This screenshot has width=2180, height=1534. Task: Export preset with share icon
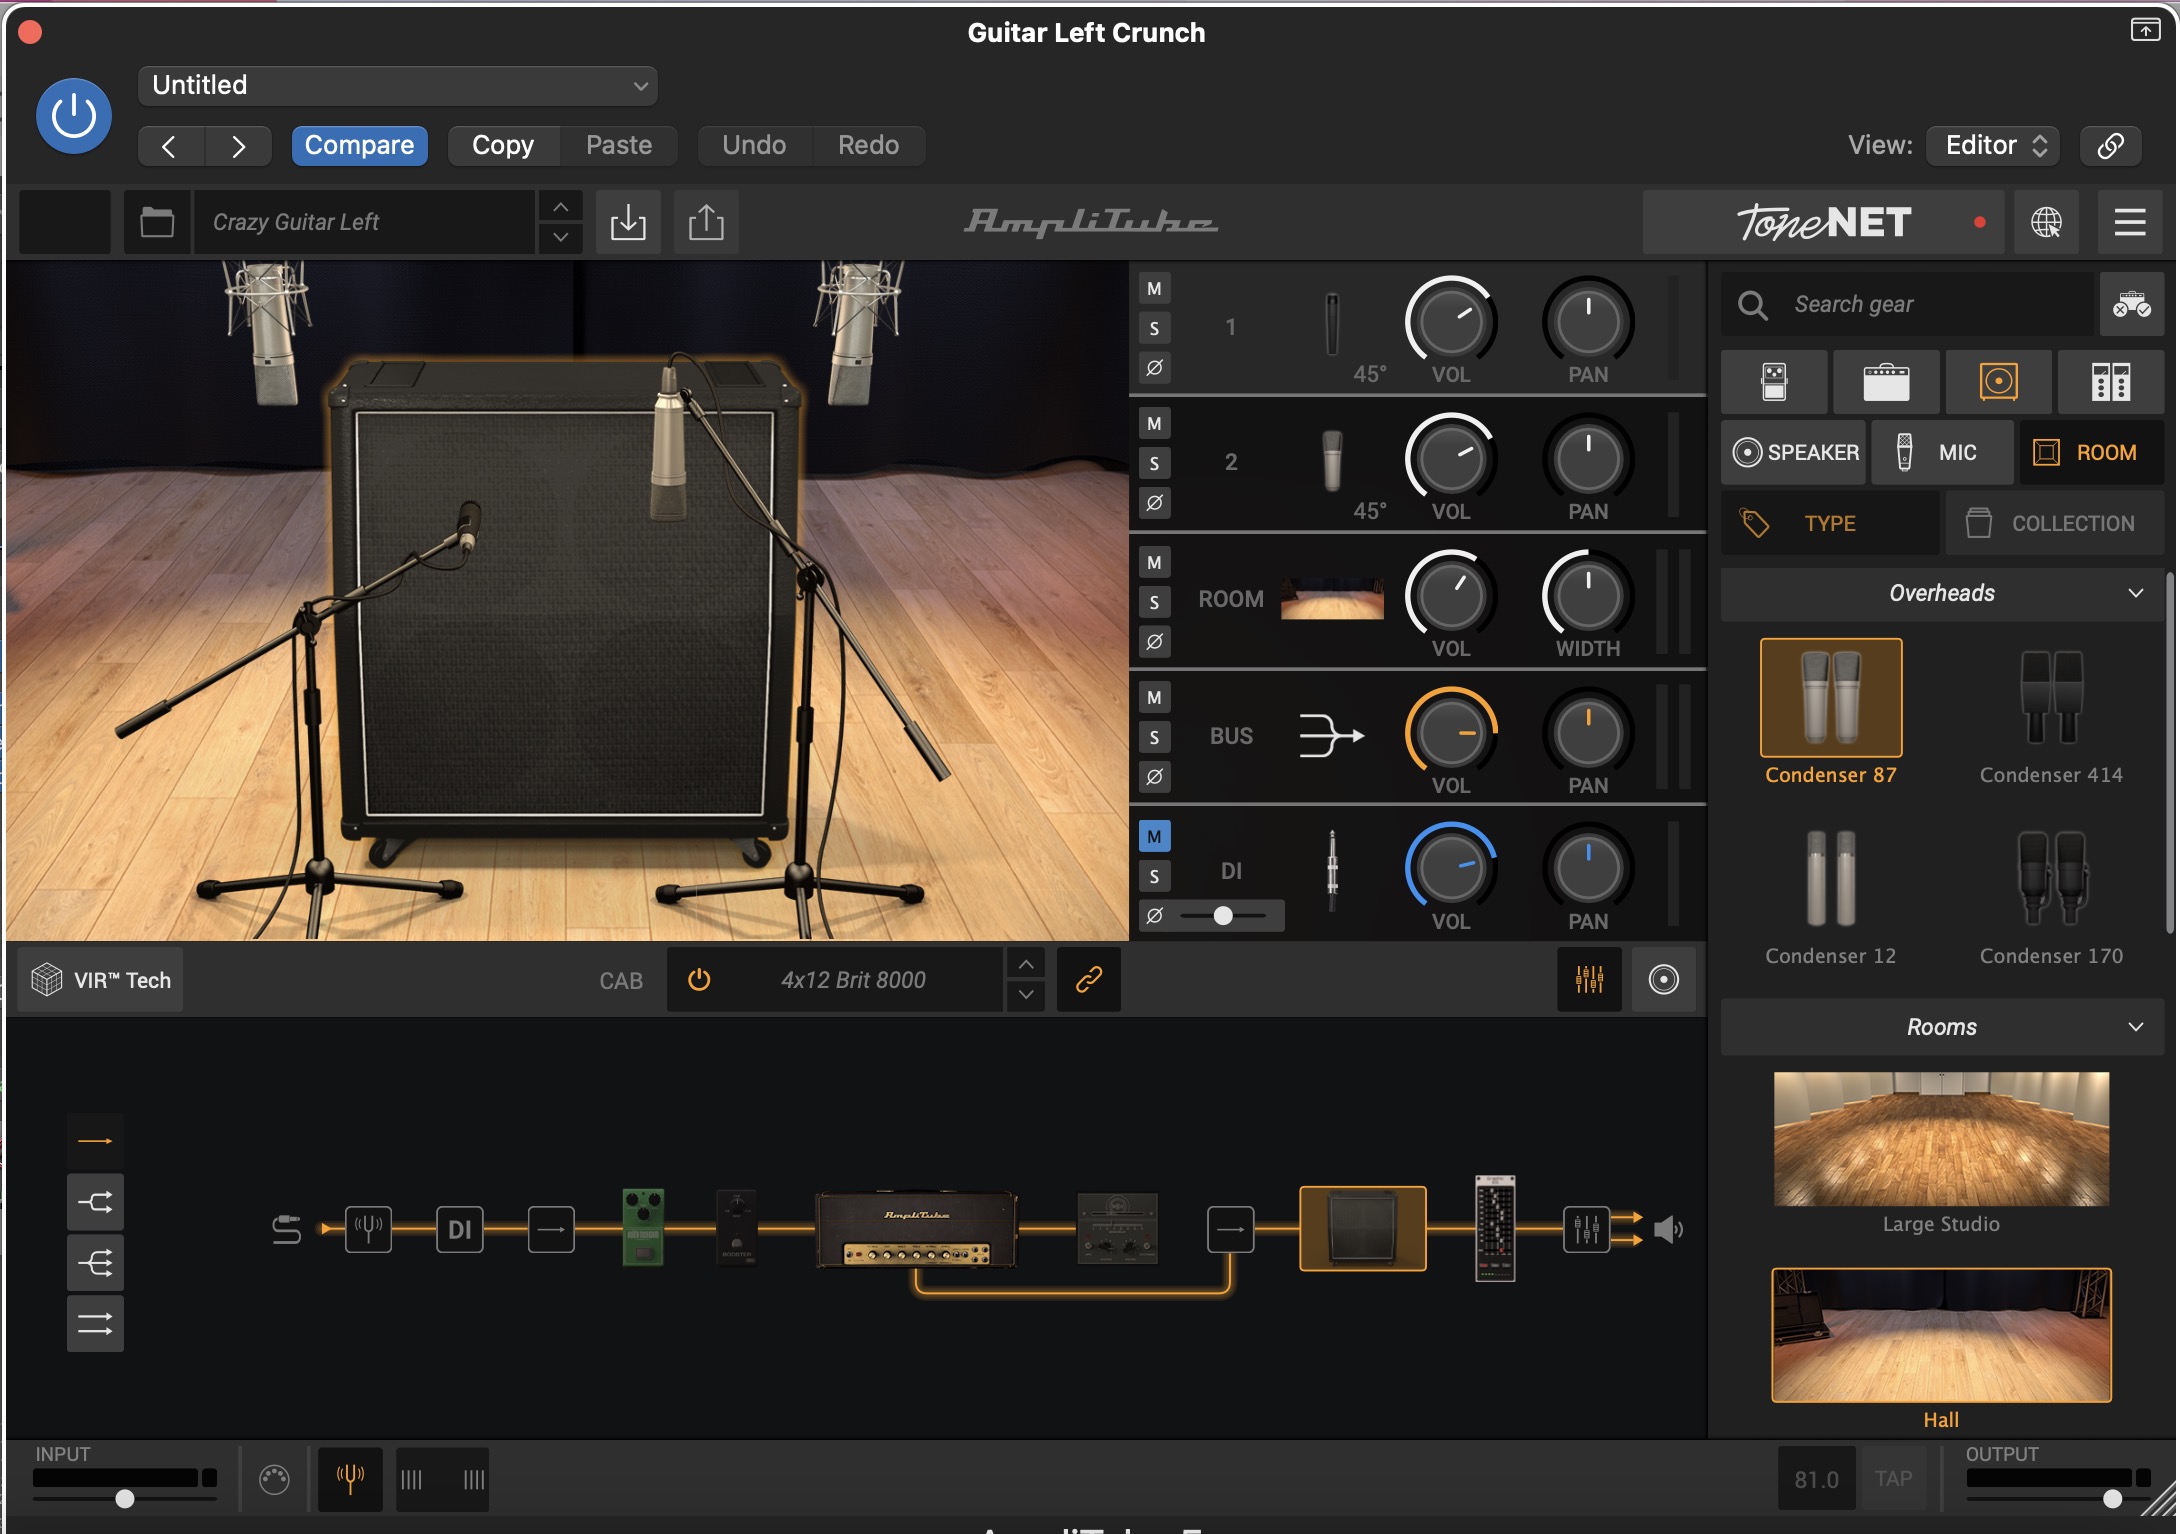(x=706, y=222)
